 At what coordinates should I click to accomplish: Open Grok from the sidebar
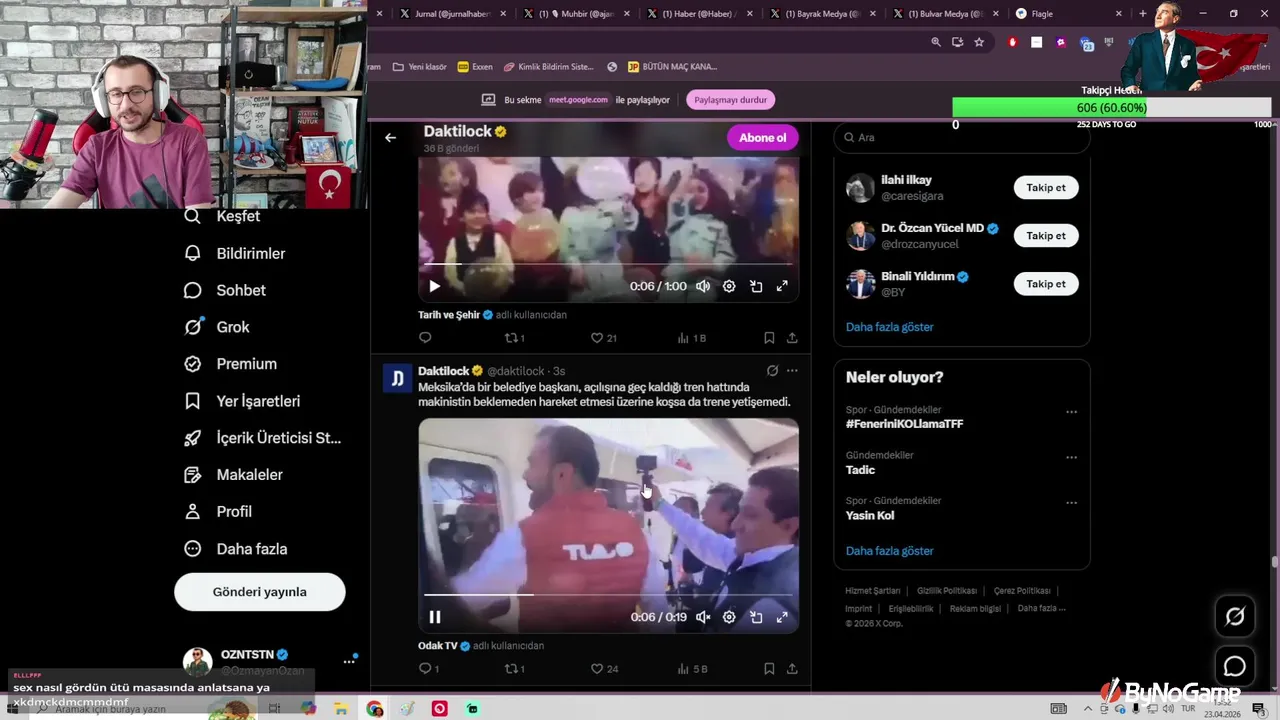point(217,327)
